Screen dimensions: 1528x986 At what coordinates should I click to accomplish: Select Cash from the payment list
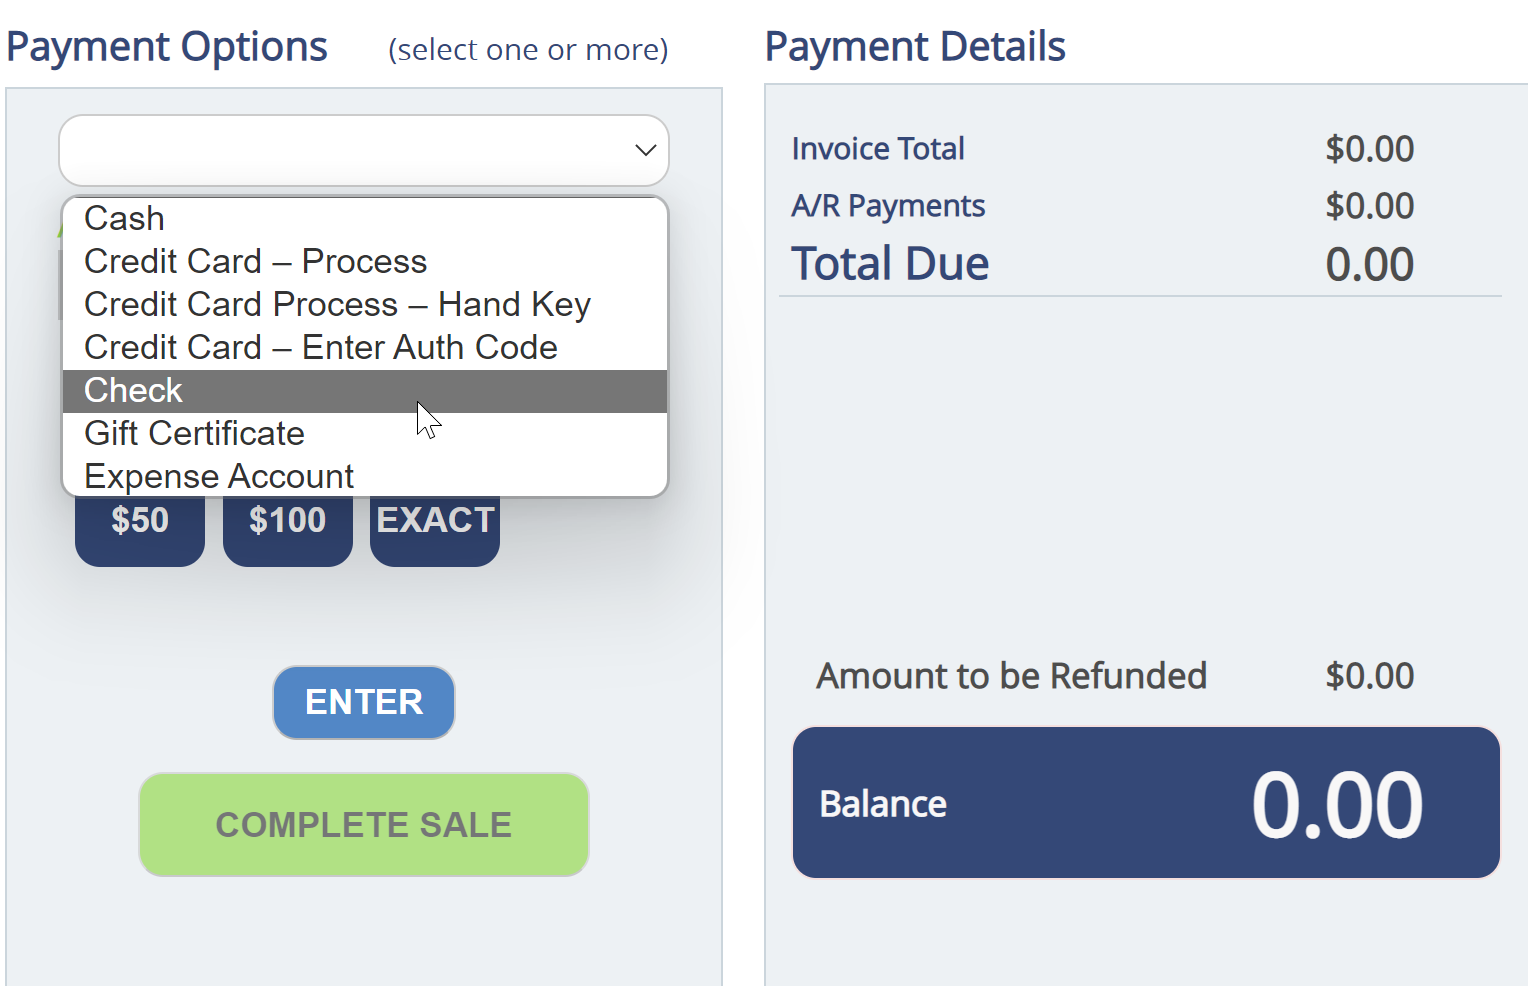point(125,218)
